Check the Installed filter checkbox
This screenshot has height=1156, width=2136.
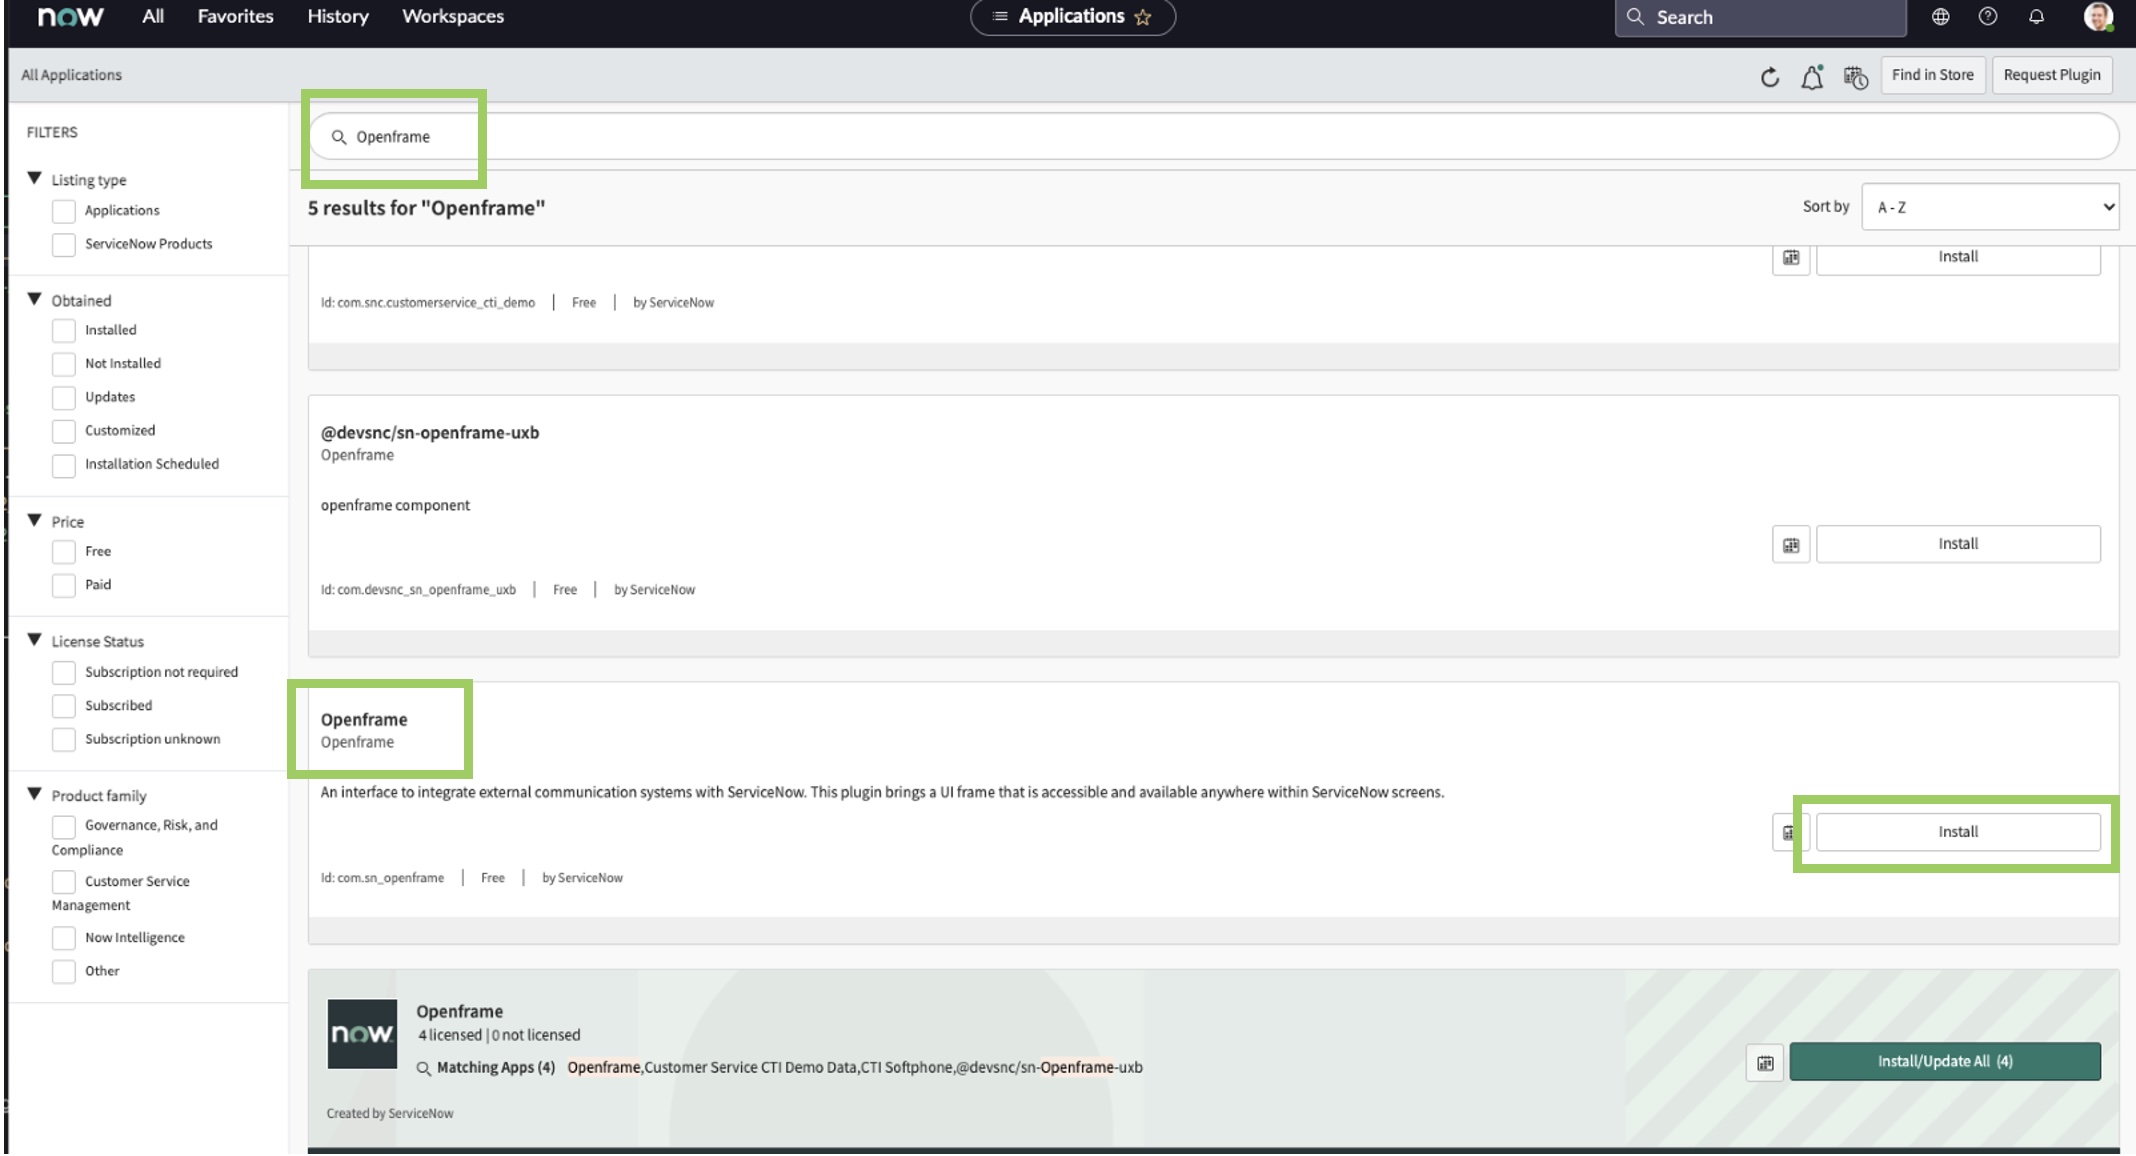click(64, 330)
